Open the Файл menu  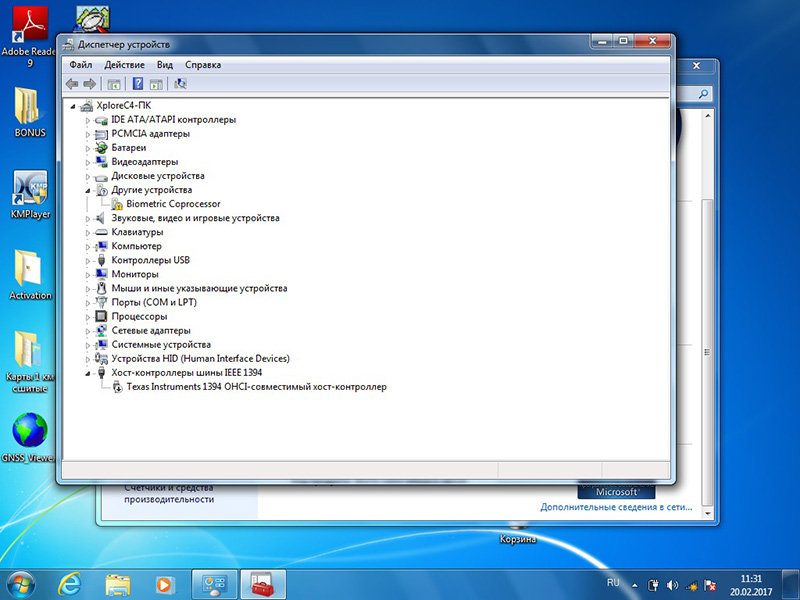point(81,65)
